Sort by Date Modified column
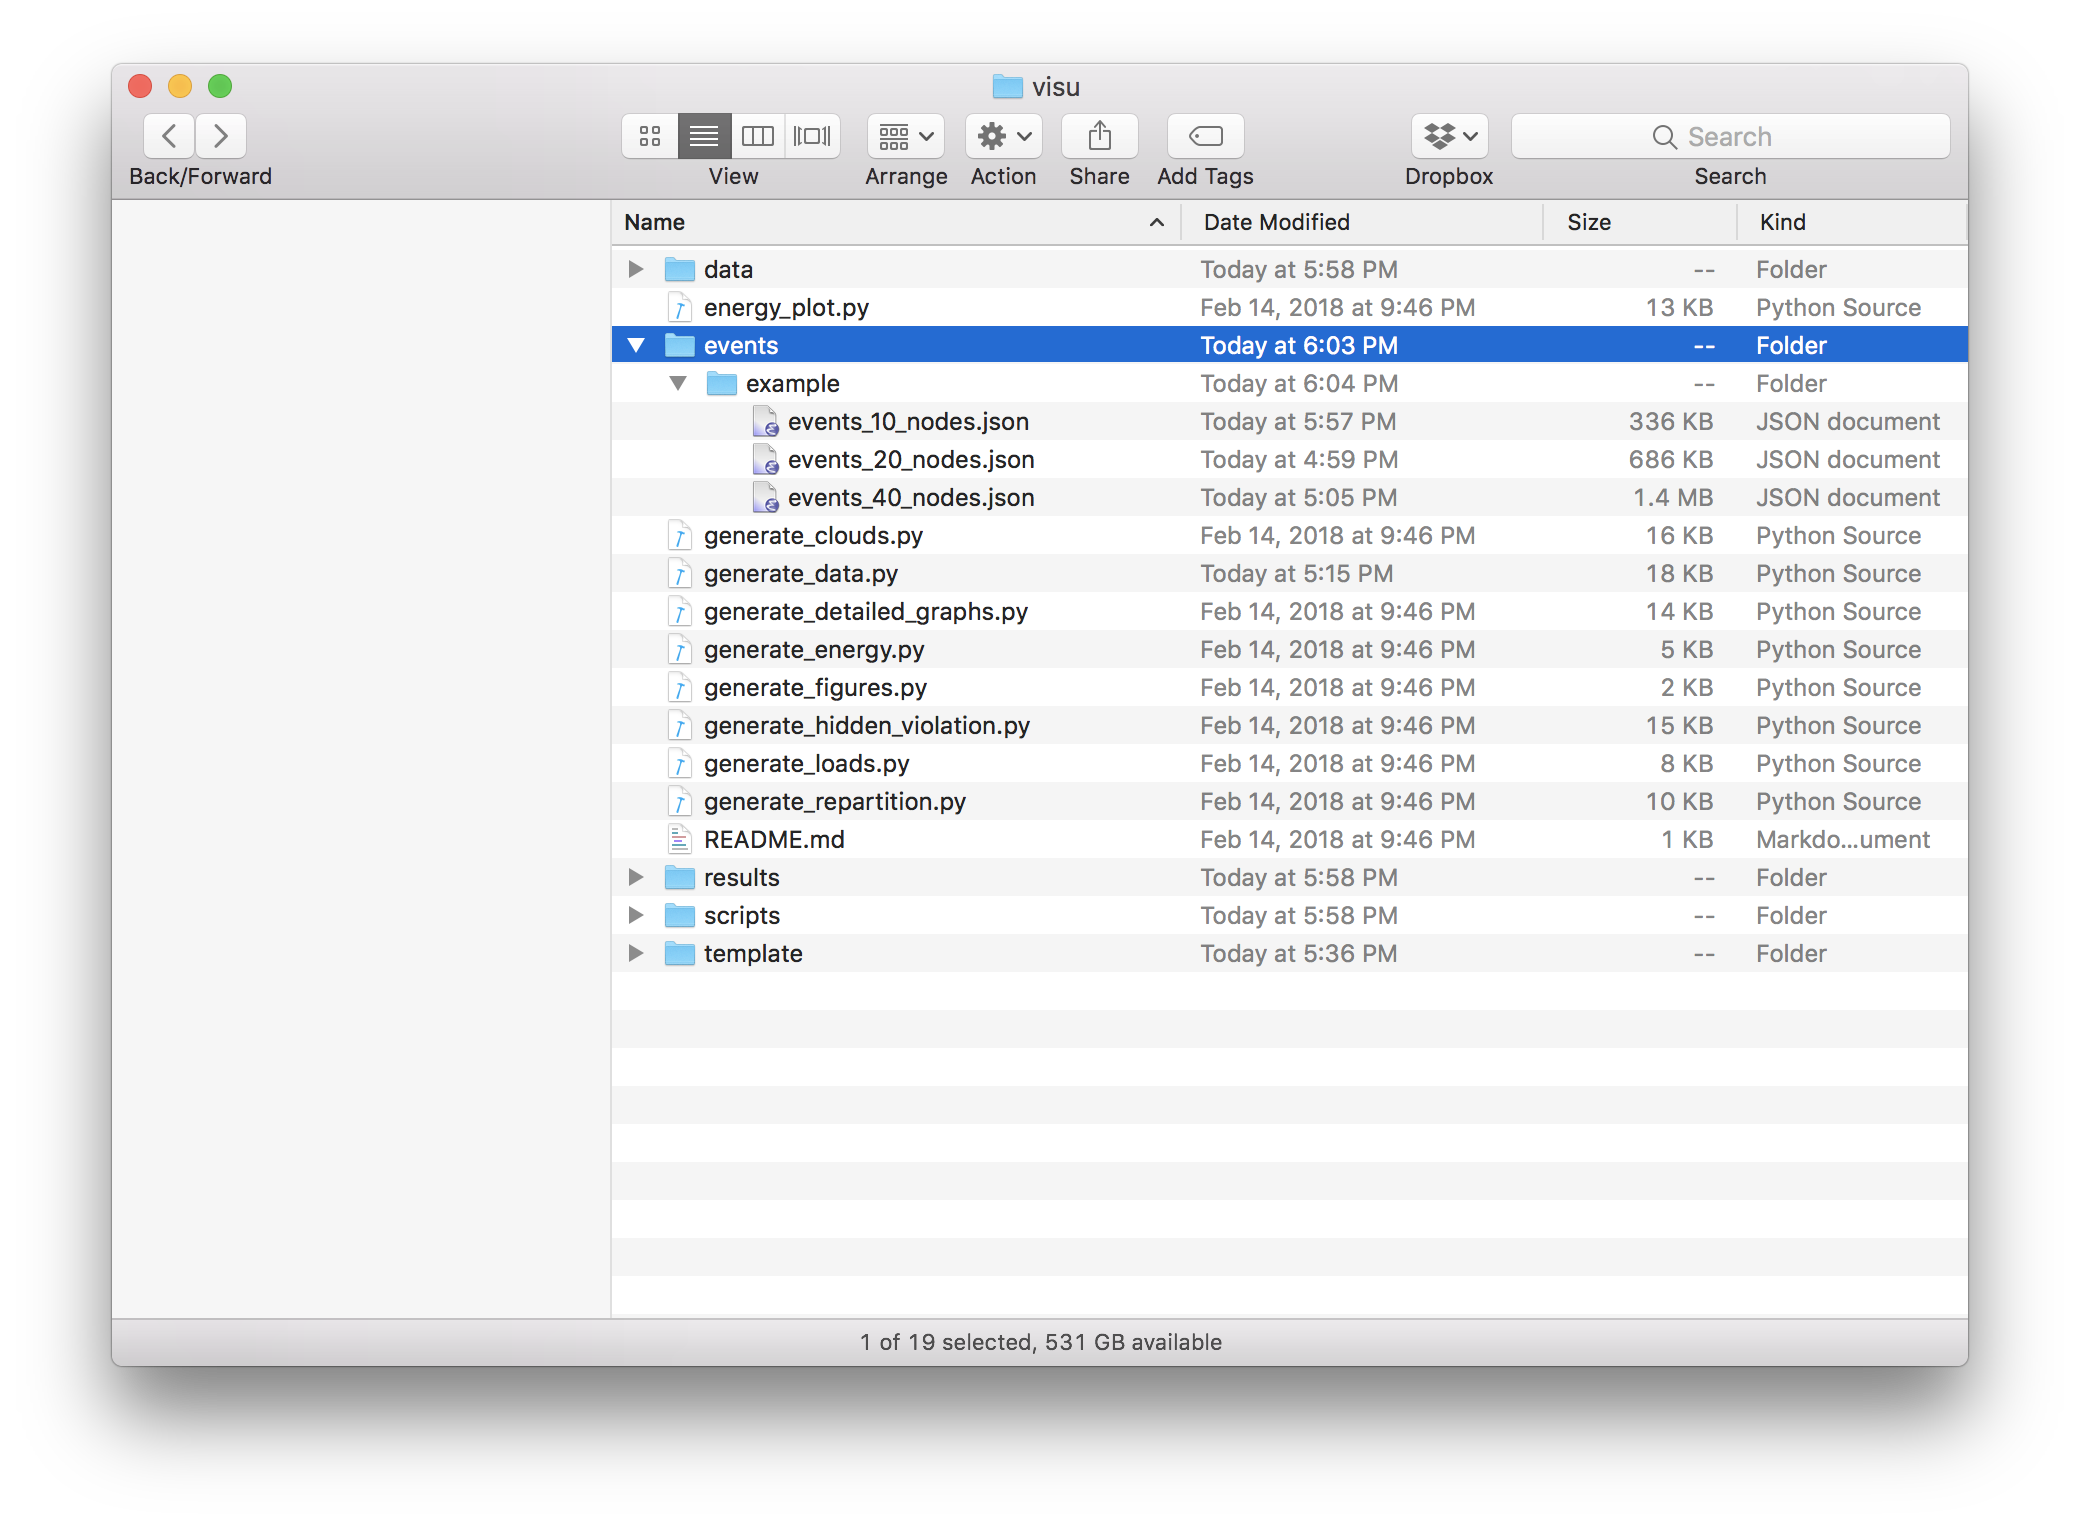Screen dimensions: 2080x1526 point(1276,222)
